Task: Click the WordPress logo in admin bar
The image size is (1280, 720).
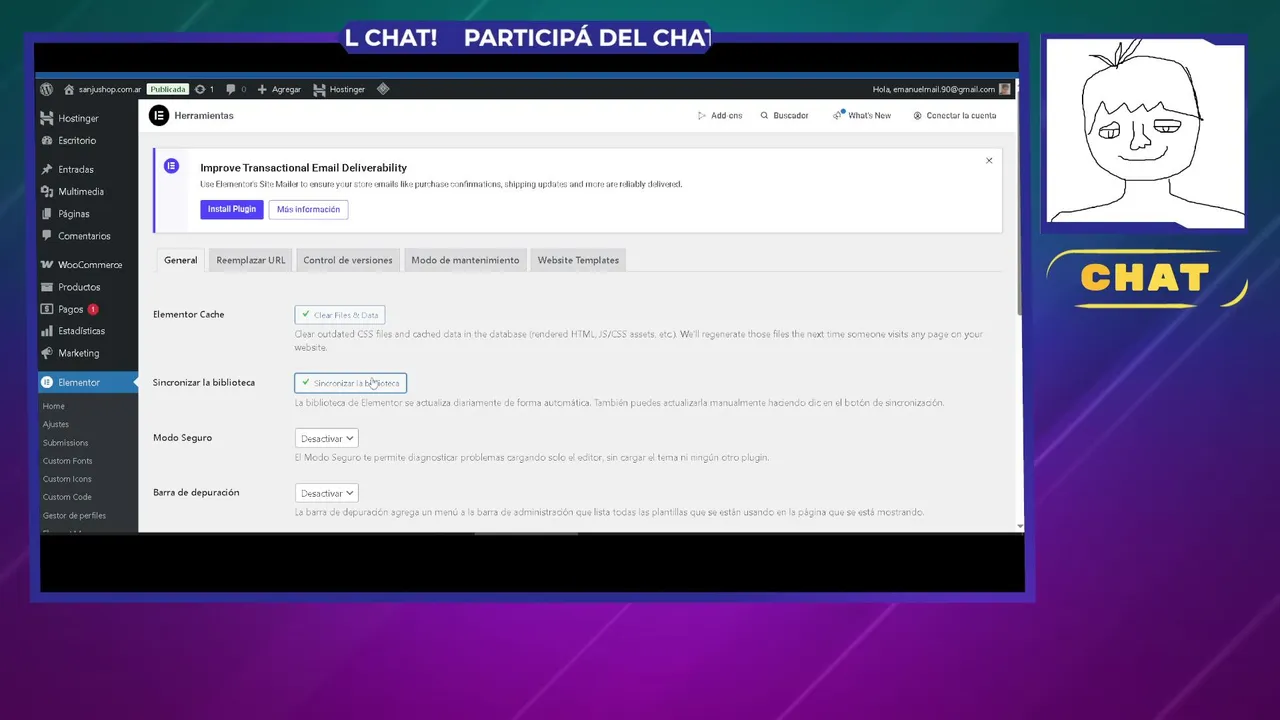Action: pos(47,89)
